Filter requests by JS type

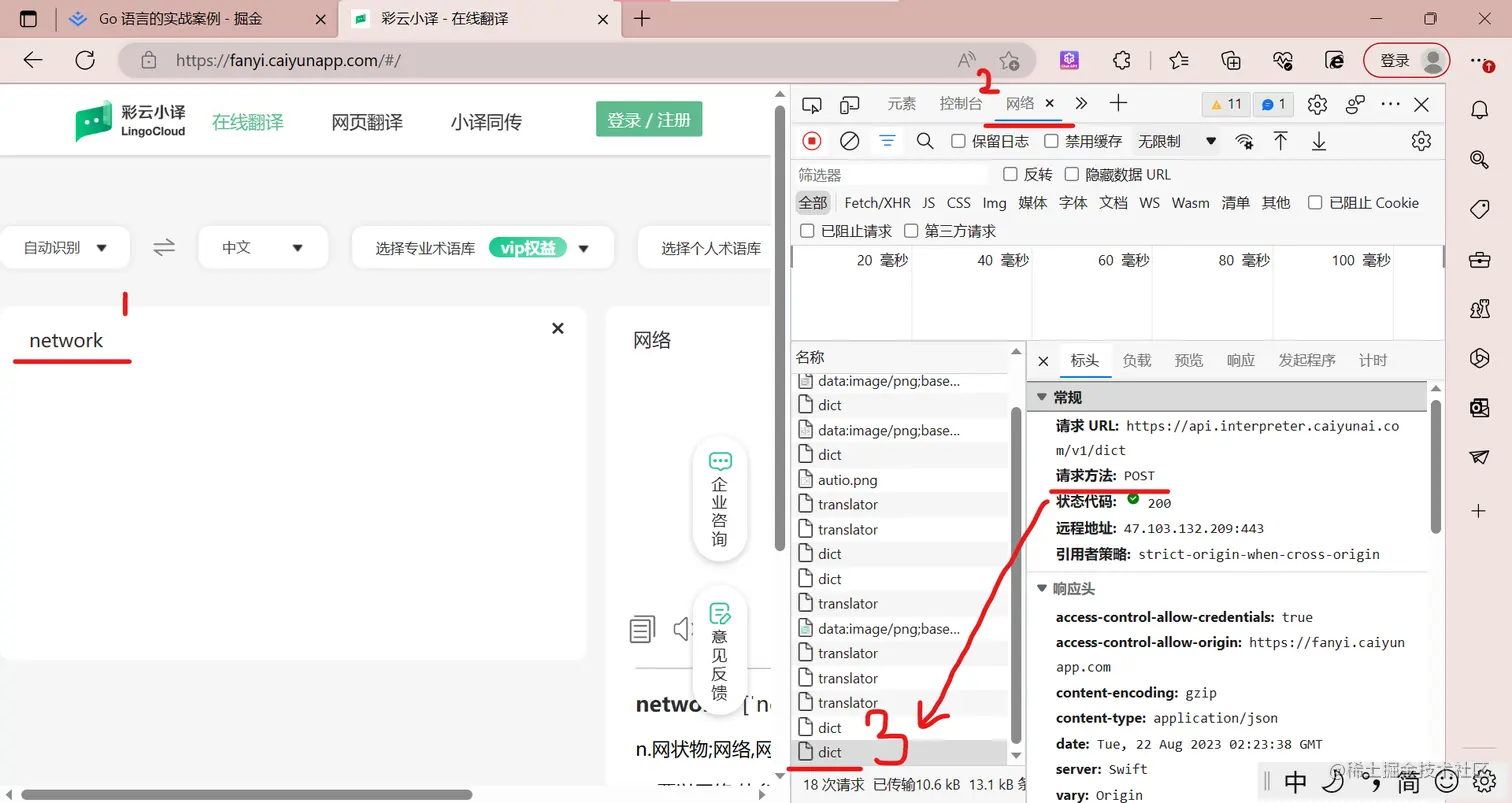[x=929, y=202]
